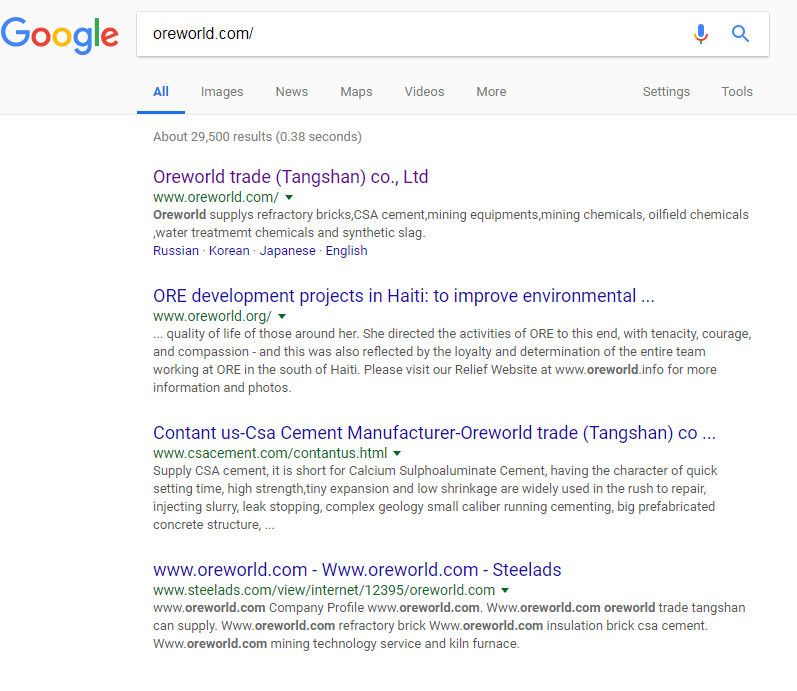Click snippet mentioning 'working at ORE in the south of Haiti'
The height and width of the screenshot is (691, 797).
(x=452, y=360)
